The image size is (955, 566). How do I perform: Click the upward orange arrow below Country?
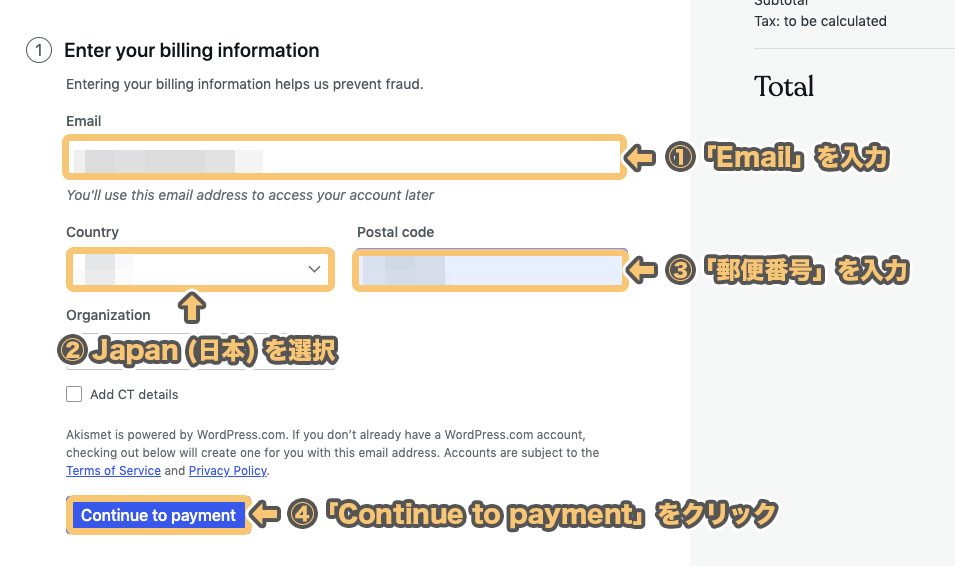pyautogui.click(x=190, y=307)
